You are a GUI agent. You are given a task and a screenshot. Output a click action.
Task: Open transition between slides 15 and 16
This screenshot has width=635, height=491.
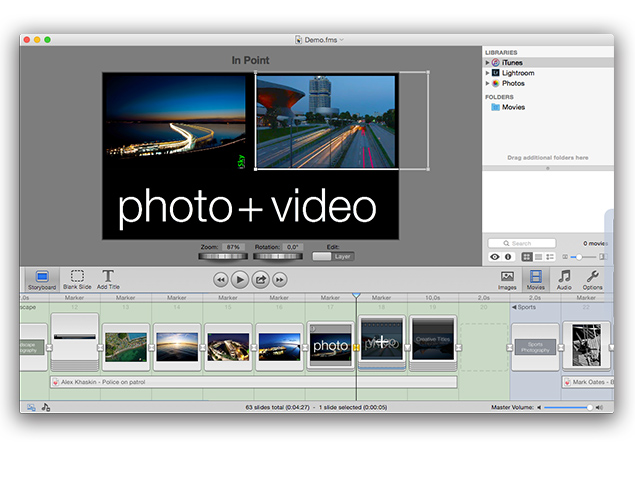pyautogui.click(x=254, y=348)
